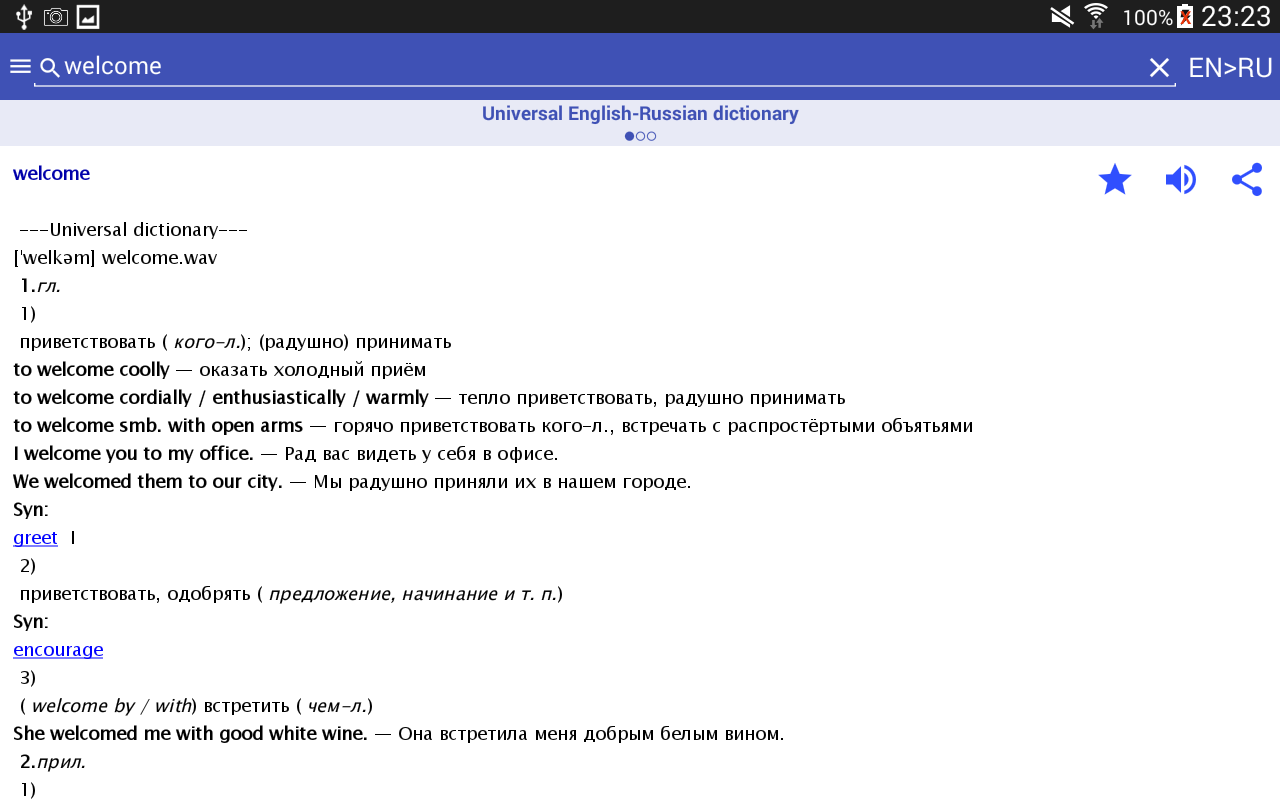Open the screenshot camera notification icon

(x=56, y=17)
